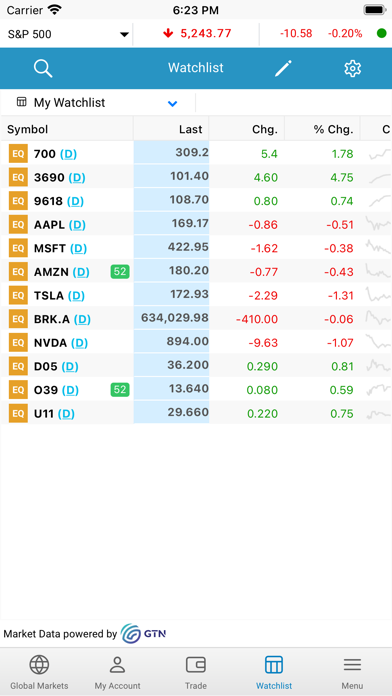Tap the red down arrow index indicator

168,34
